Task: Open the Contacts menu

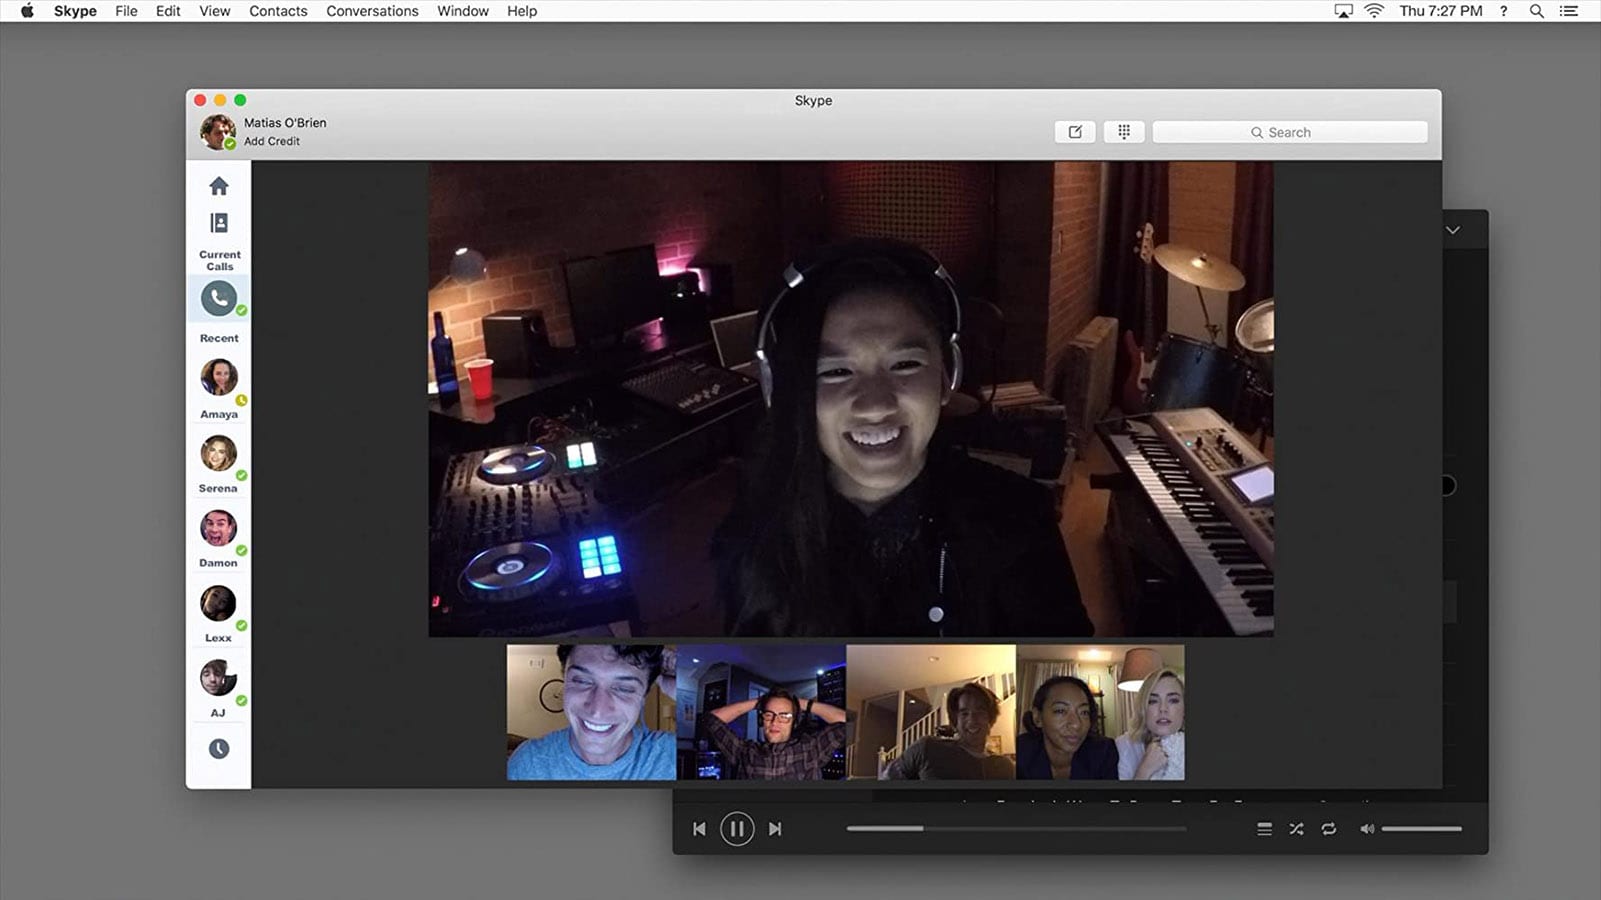Action: point(278,11)
